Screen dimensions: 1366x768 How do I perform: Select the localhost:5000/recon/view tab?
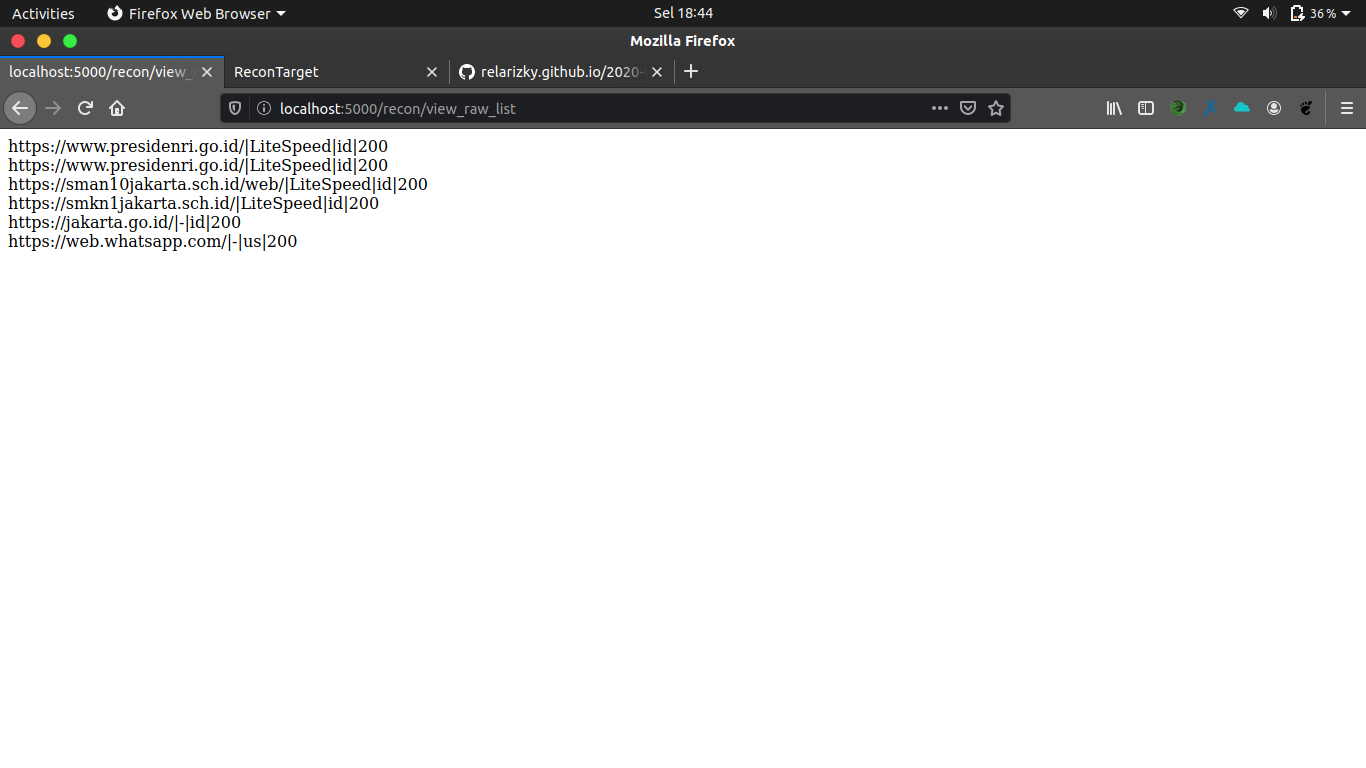click(x=112, y=72)
